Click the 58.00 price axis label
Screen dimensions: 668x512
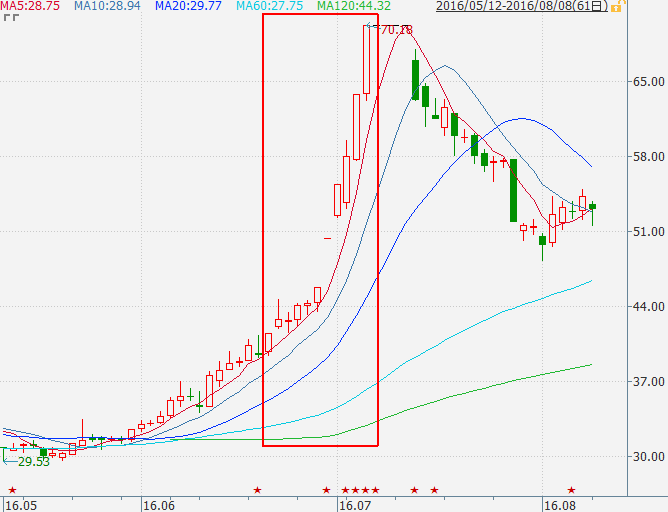[x=646, y=157]
